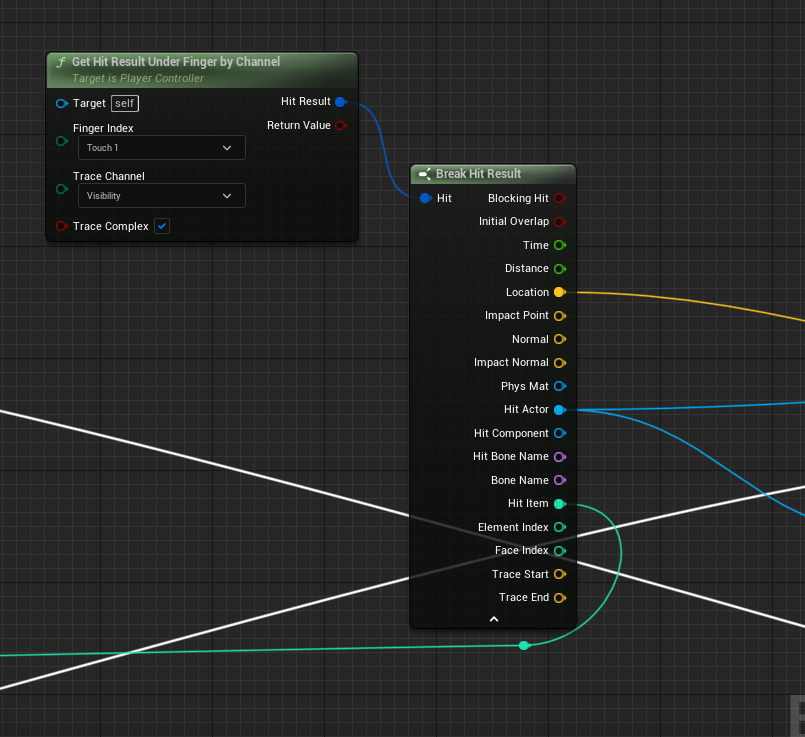Collapse the Break Hit Result node pins
The image size is (805, 737).
tap(493, 620)
